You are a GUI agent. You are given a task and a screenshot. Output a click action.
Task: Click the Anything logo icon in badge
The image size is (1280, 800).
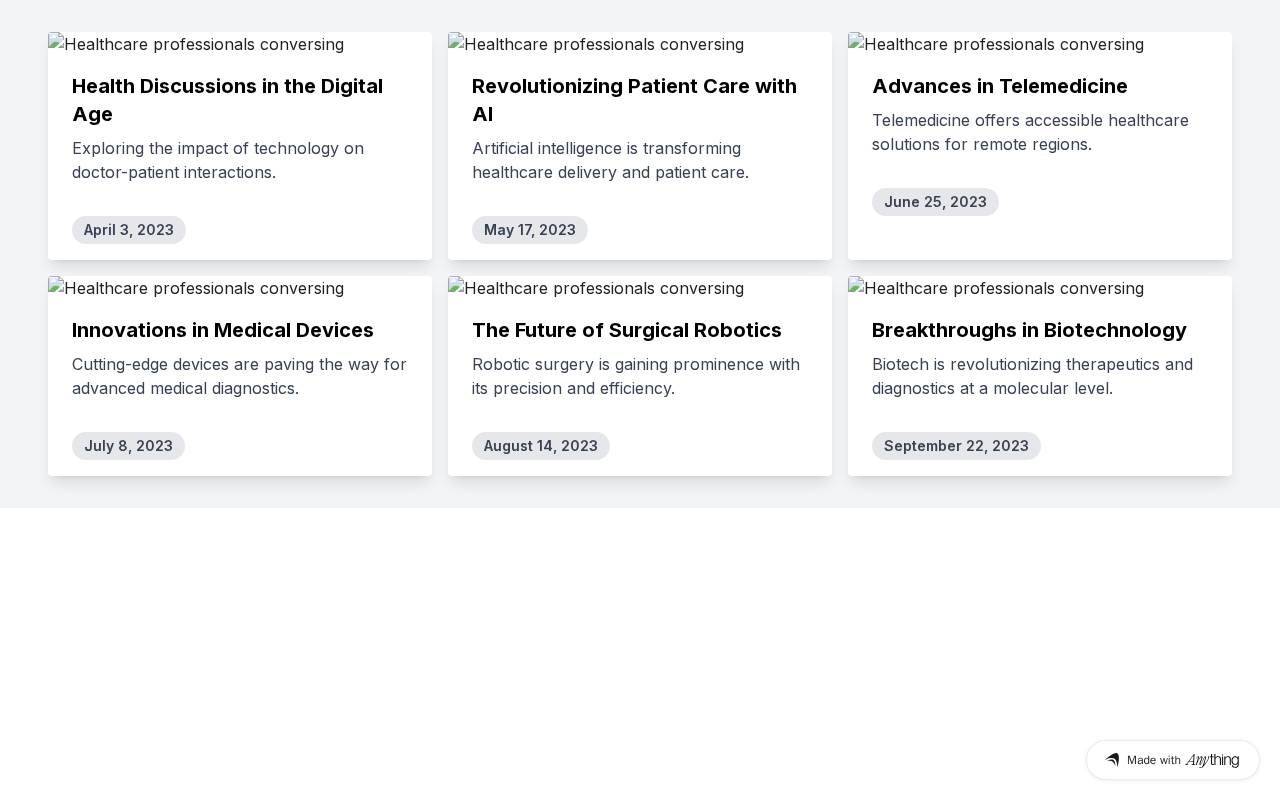[x=1112, y=760]
